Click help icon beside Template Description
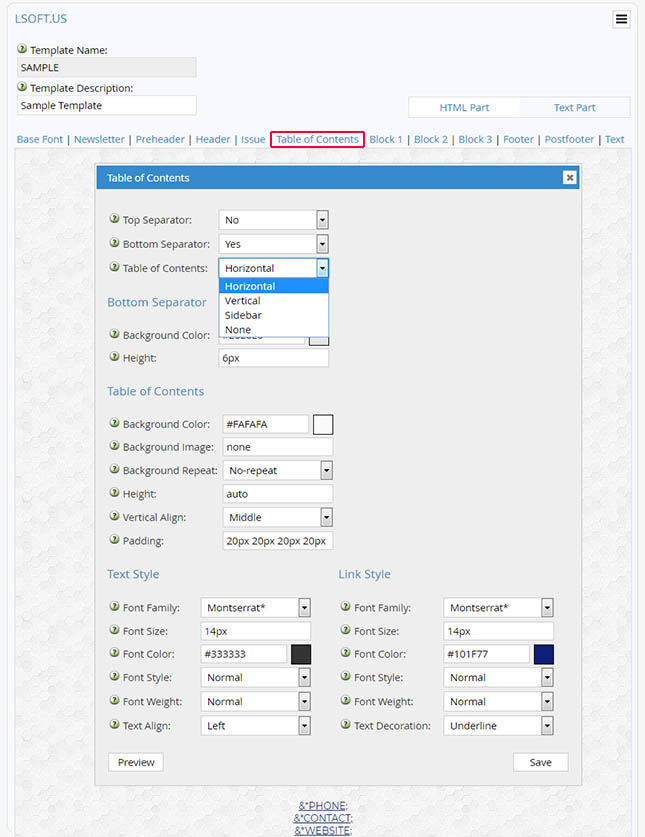Image resolution: width=645 pixels, height=837 pixels. point(22,86)
